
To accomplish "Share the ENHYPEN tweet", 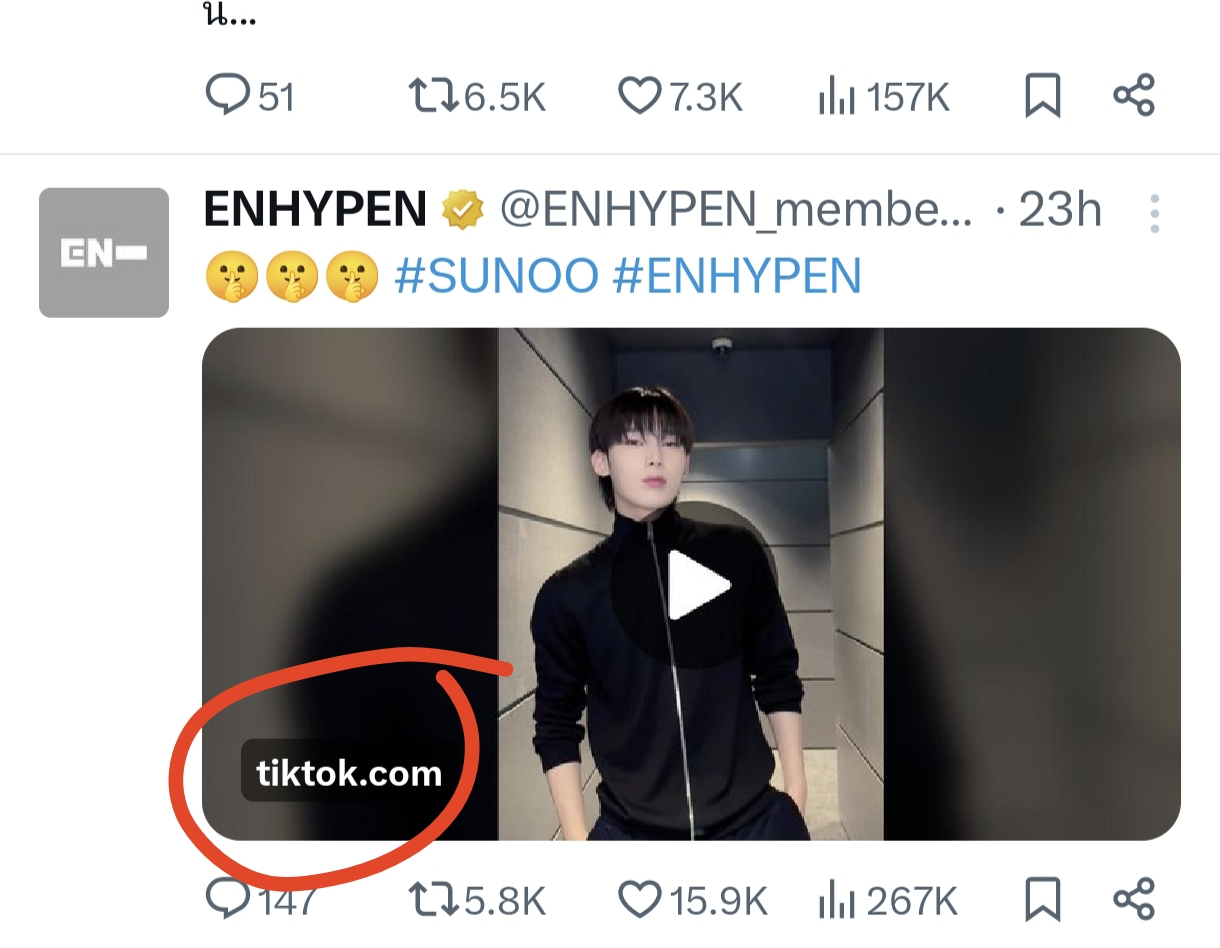I will [x=1134, y=900].
